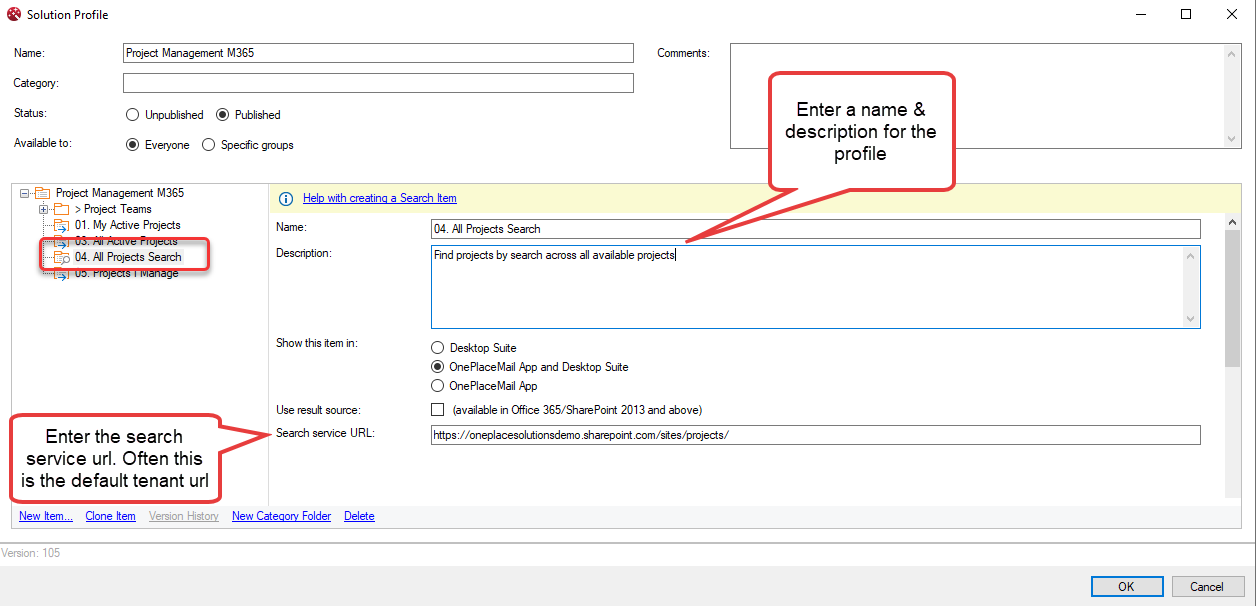Click the Solution Profile app icon in title bar
1256x606 pixels.
(13, 15)
